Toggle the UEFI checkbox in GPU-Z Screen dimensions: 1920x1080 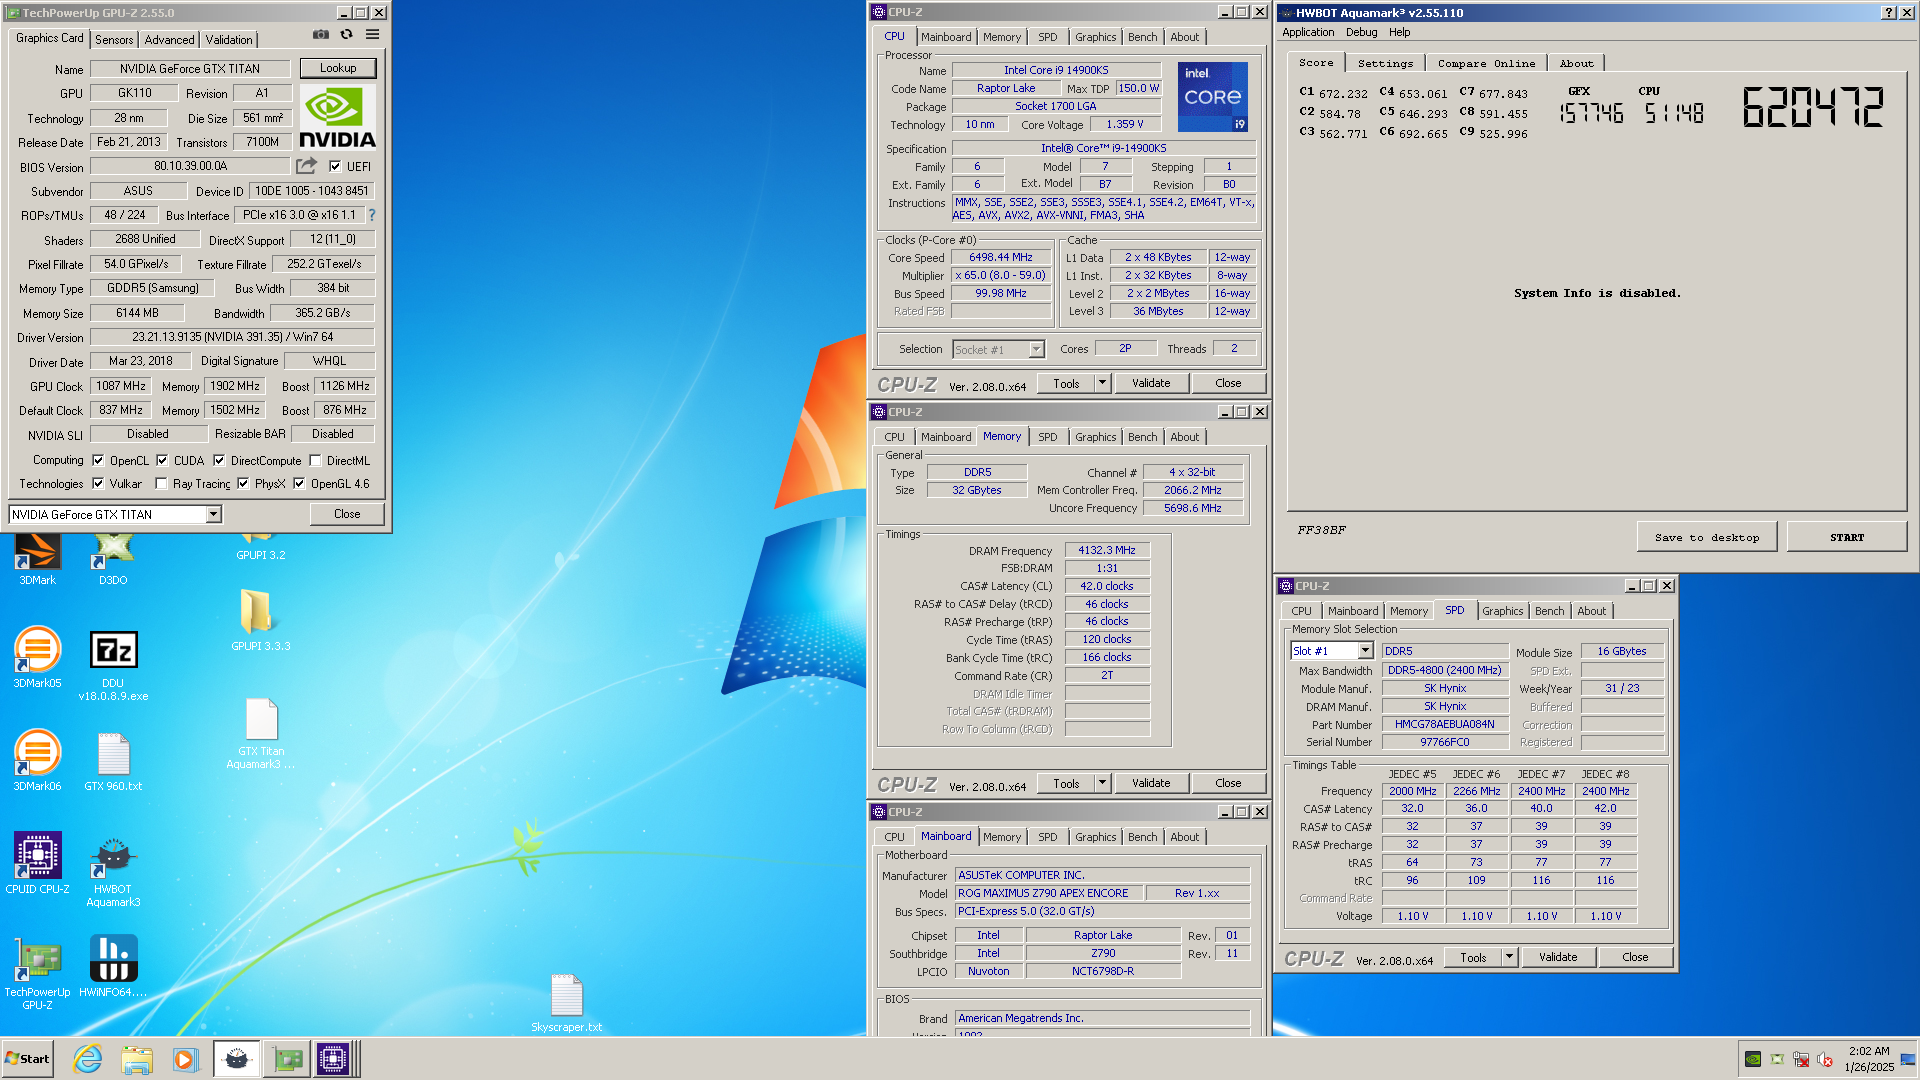(335, 167)
